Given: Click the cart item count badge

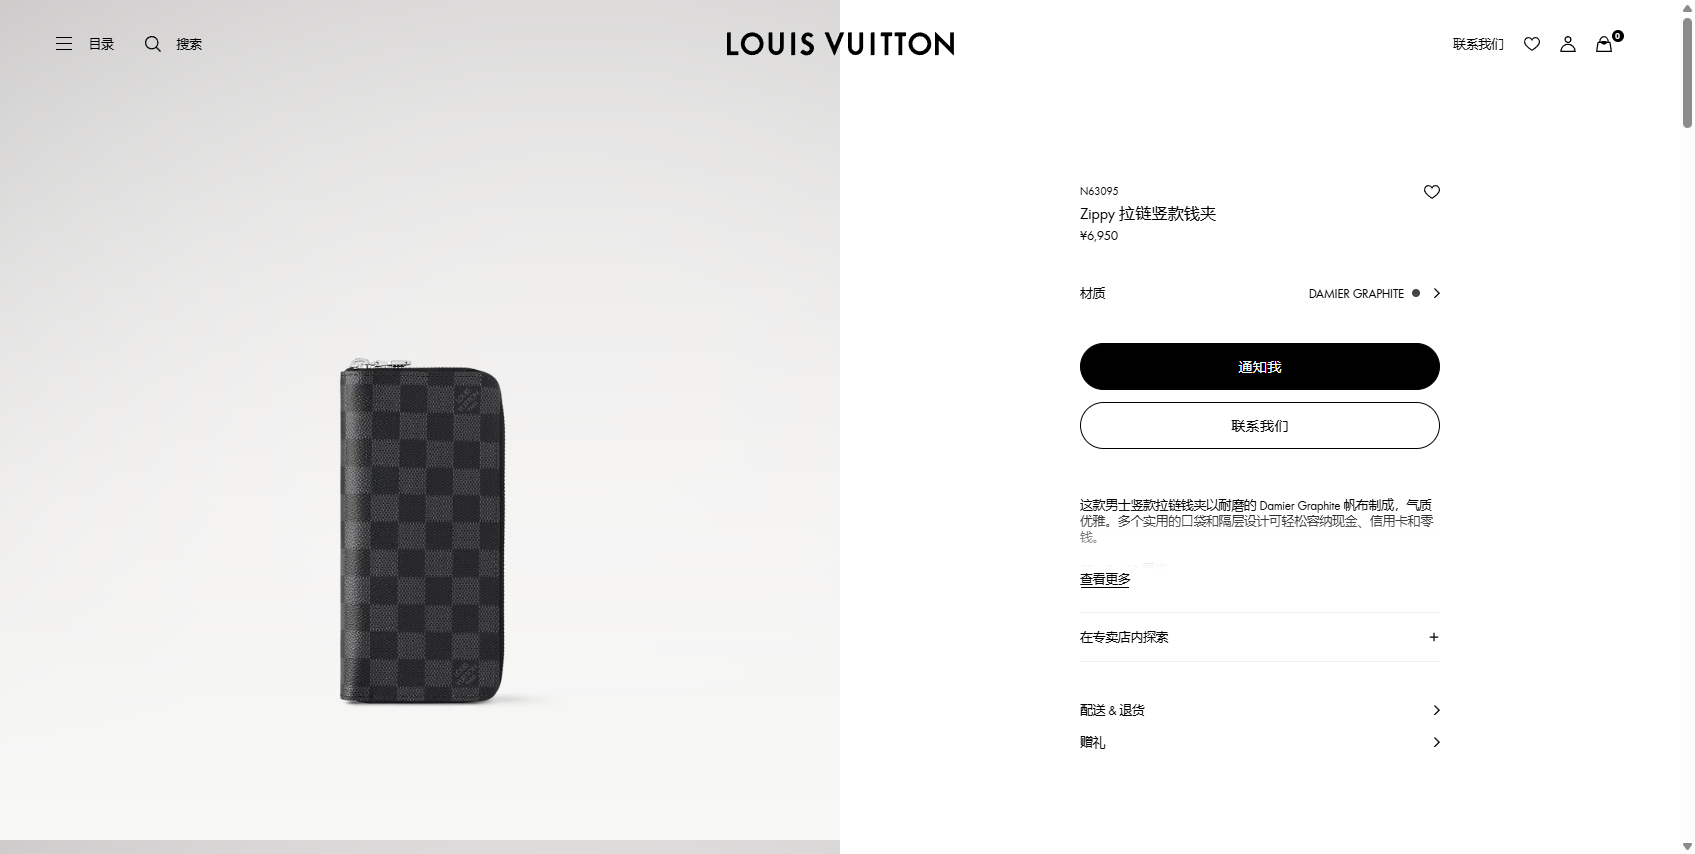Looking at the screenshot, I should [1618, 36].
